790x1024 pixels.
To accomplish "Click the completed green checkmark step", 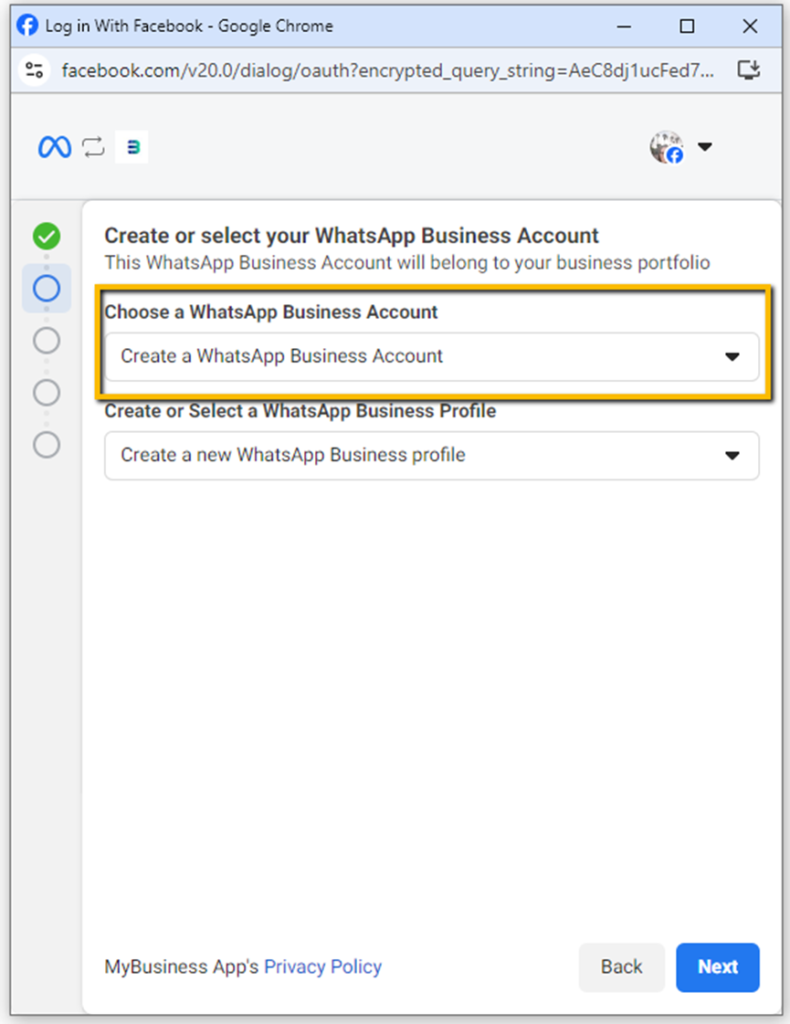I will [x=46, y=236].
